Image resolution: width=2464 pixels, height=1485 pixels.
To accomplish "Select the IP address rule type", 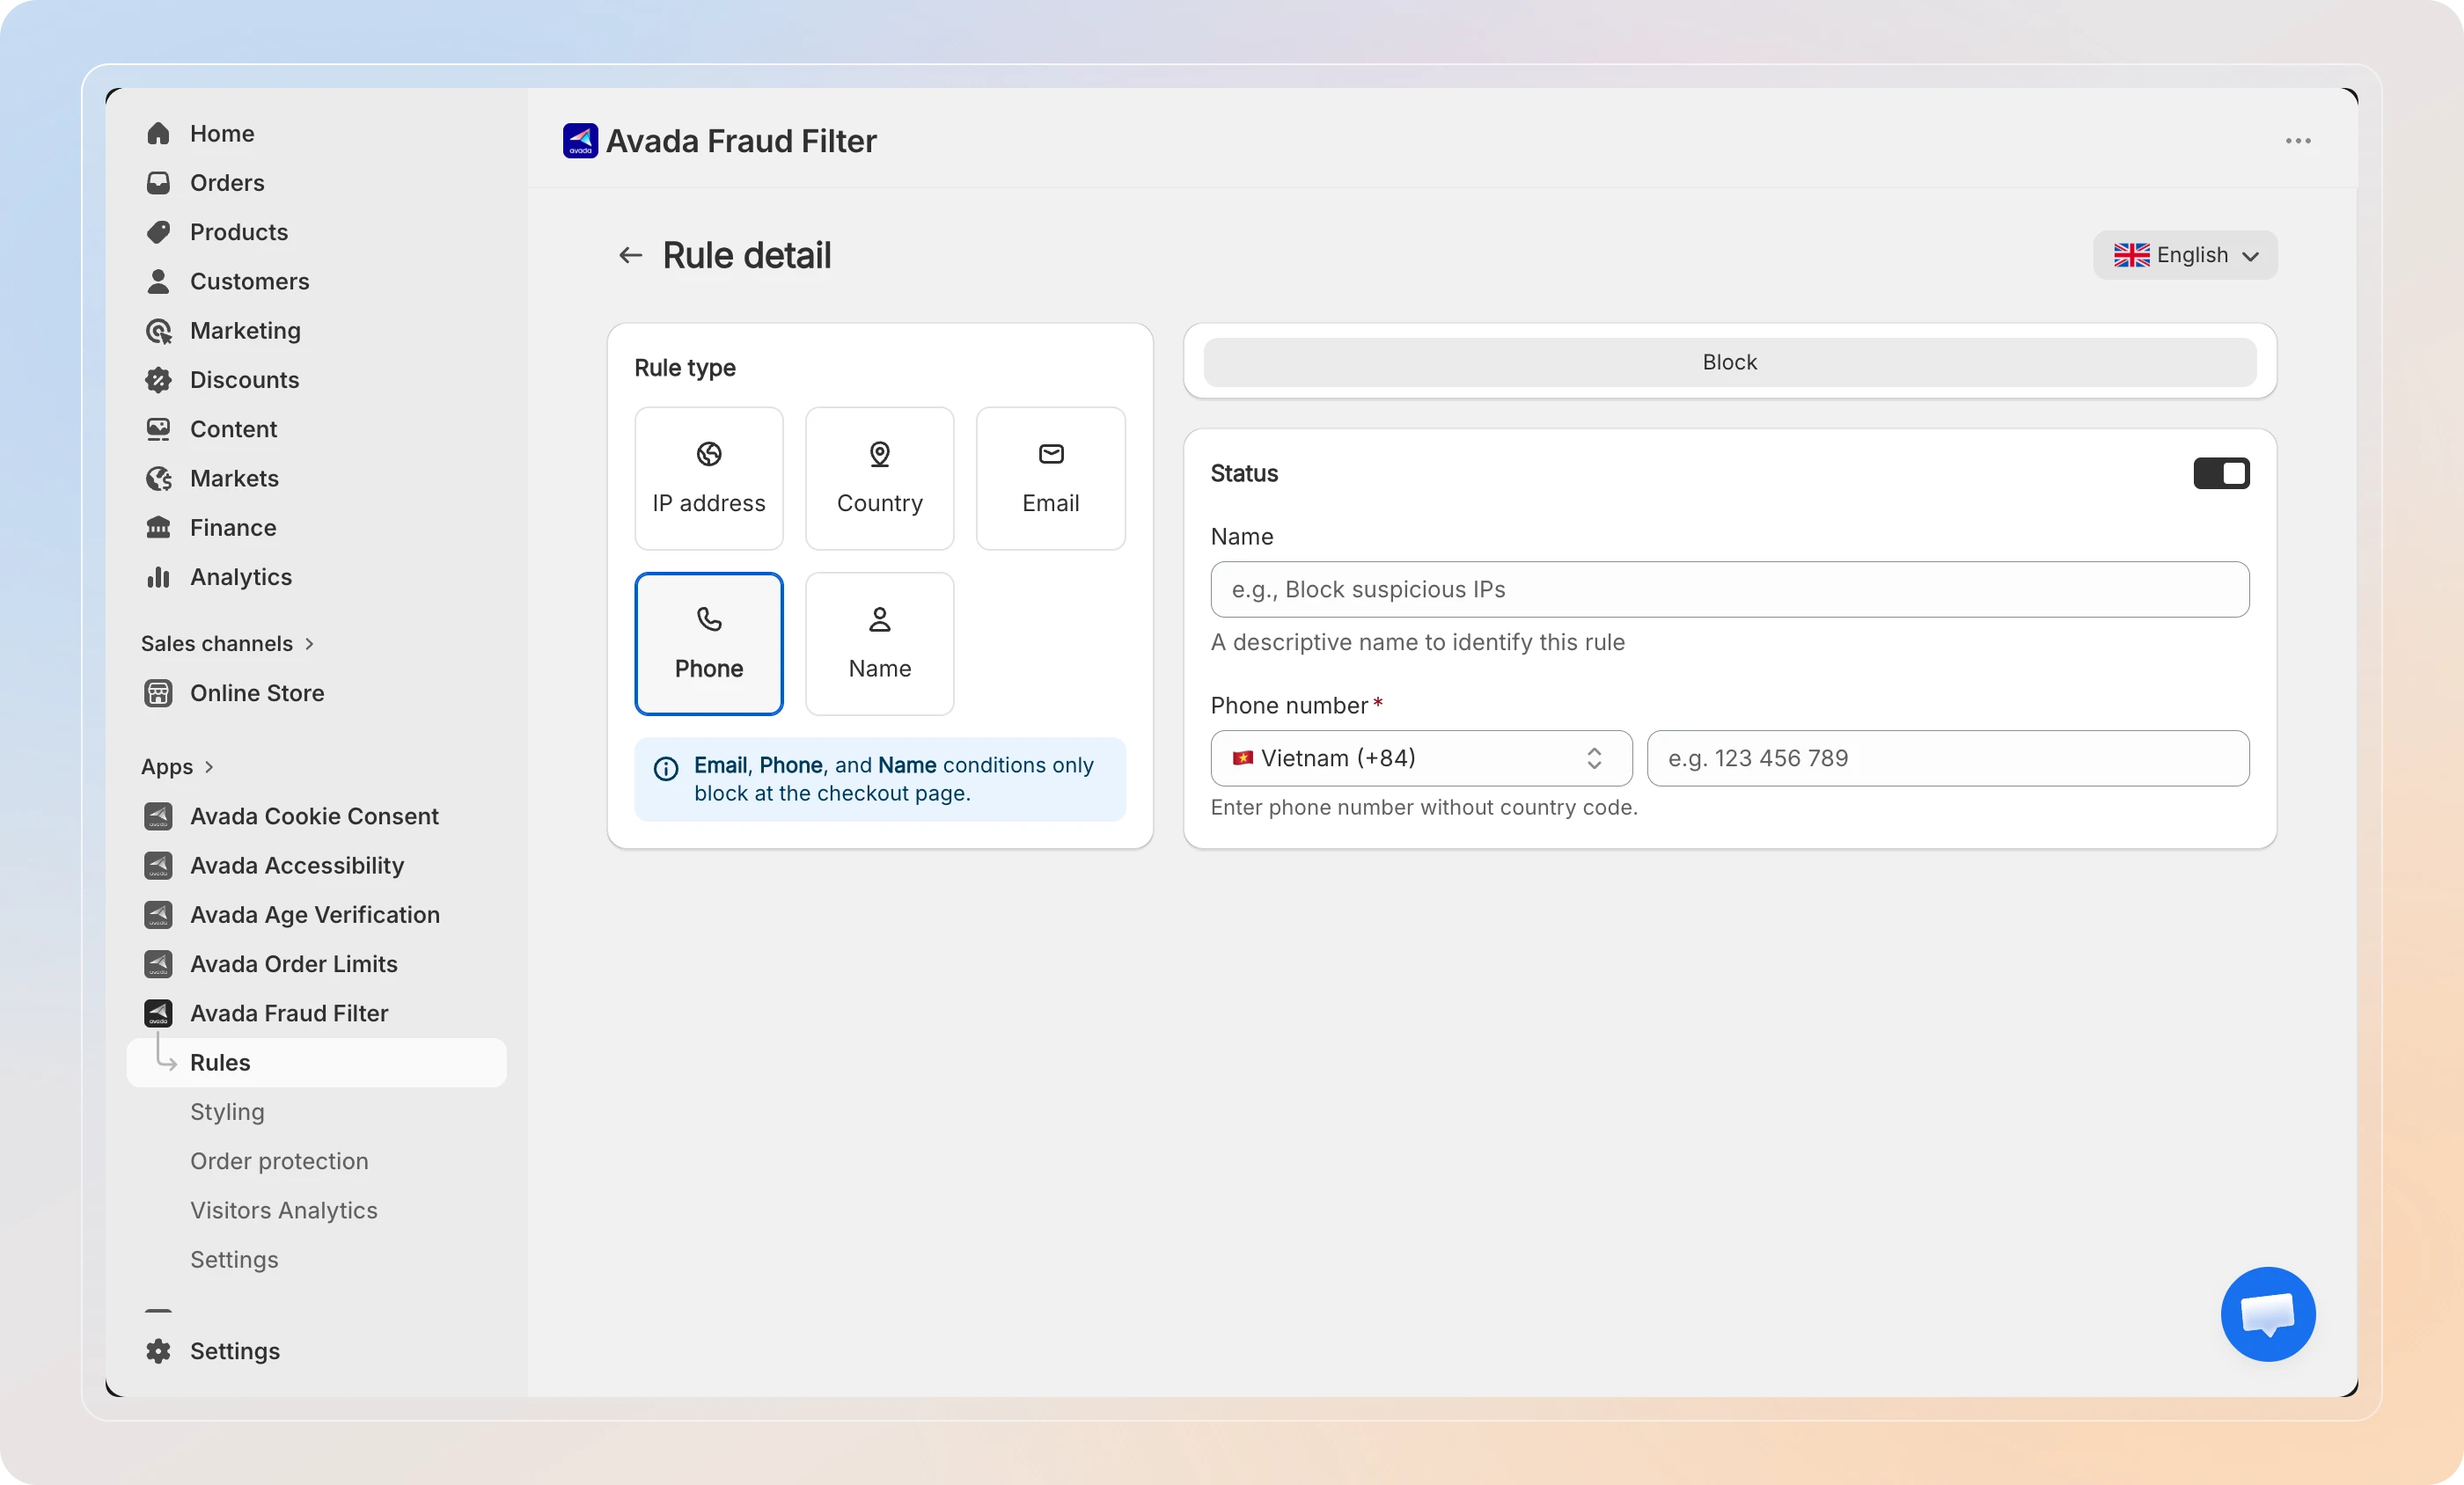I will (x=709, y=478).
